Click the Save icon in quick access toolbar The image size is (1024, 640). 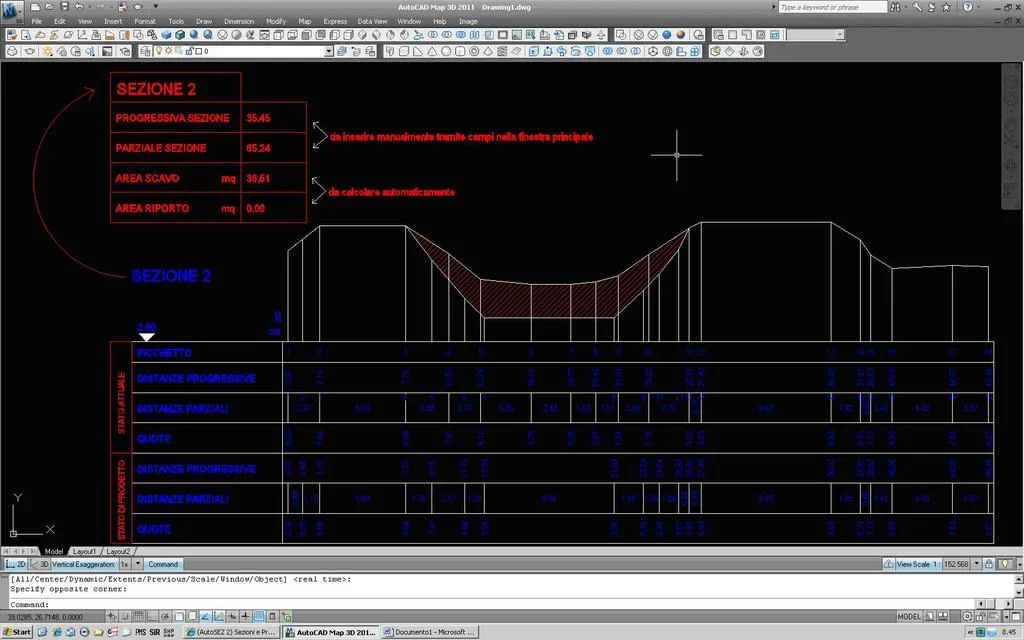[64, 7]
